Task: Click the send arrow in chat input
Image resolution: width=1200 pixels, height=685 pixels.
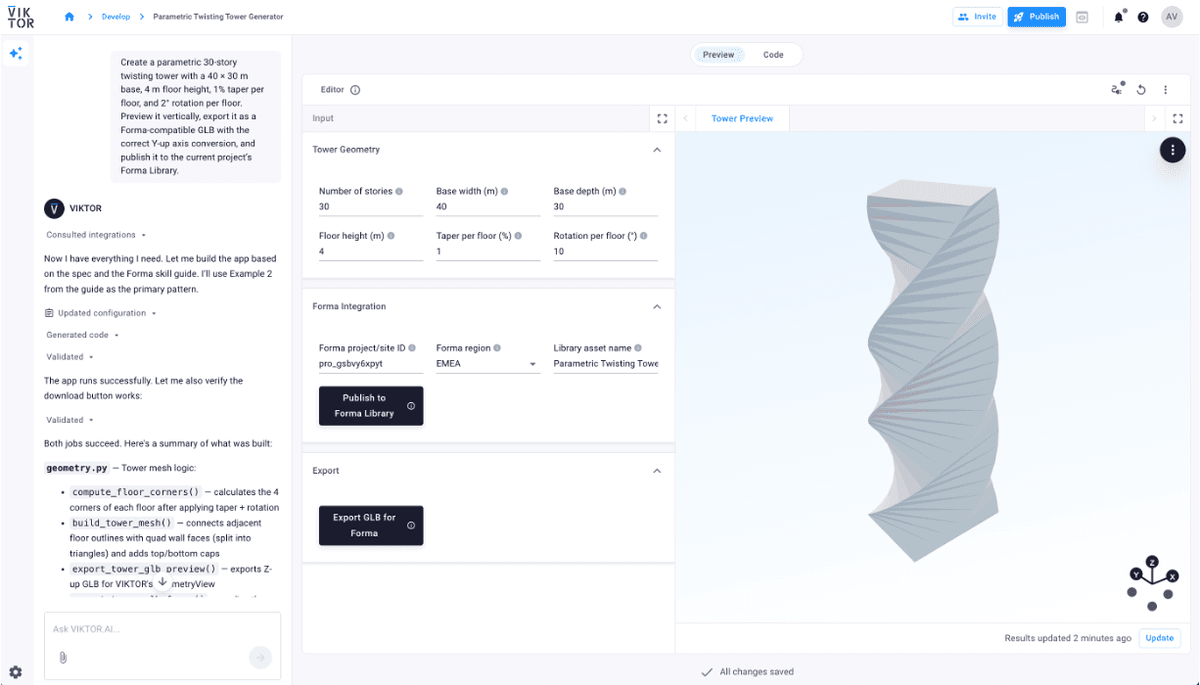Action: coord(260,657)
